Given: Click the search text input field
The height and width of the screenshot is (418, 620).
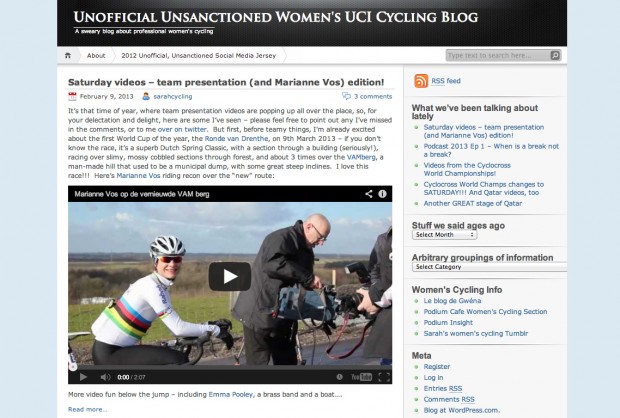Looking at the screenshot, I should pyautogui.click(x=498, y=55).
